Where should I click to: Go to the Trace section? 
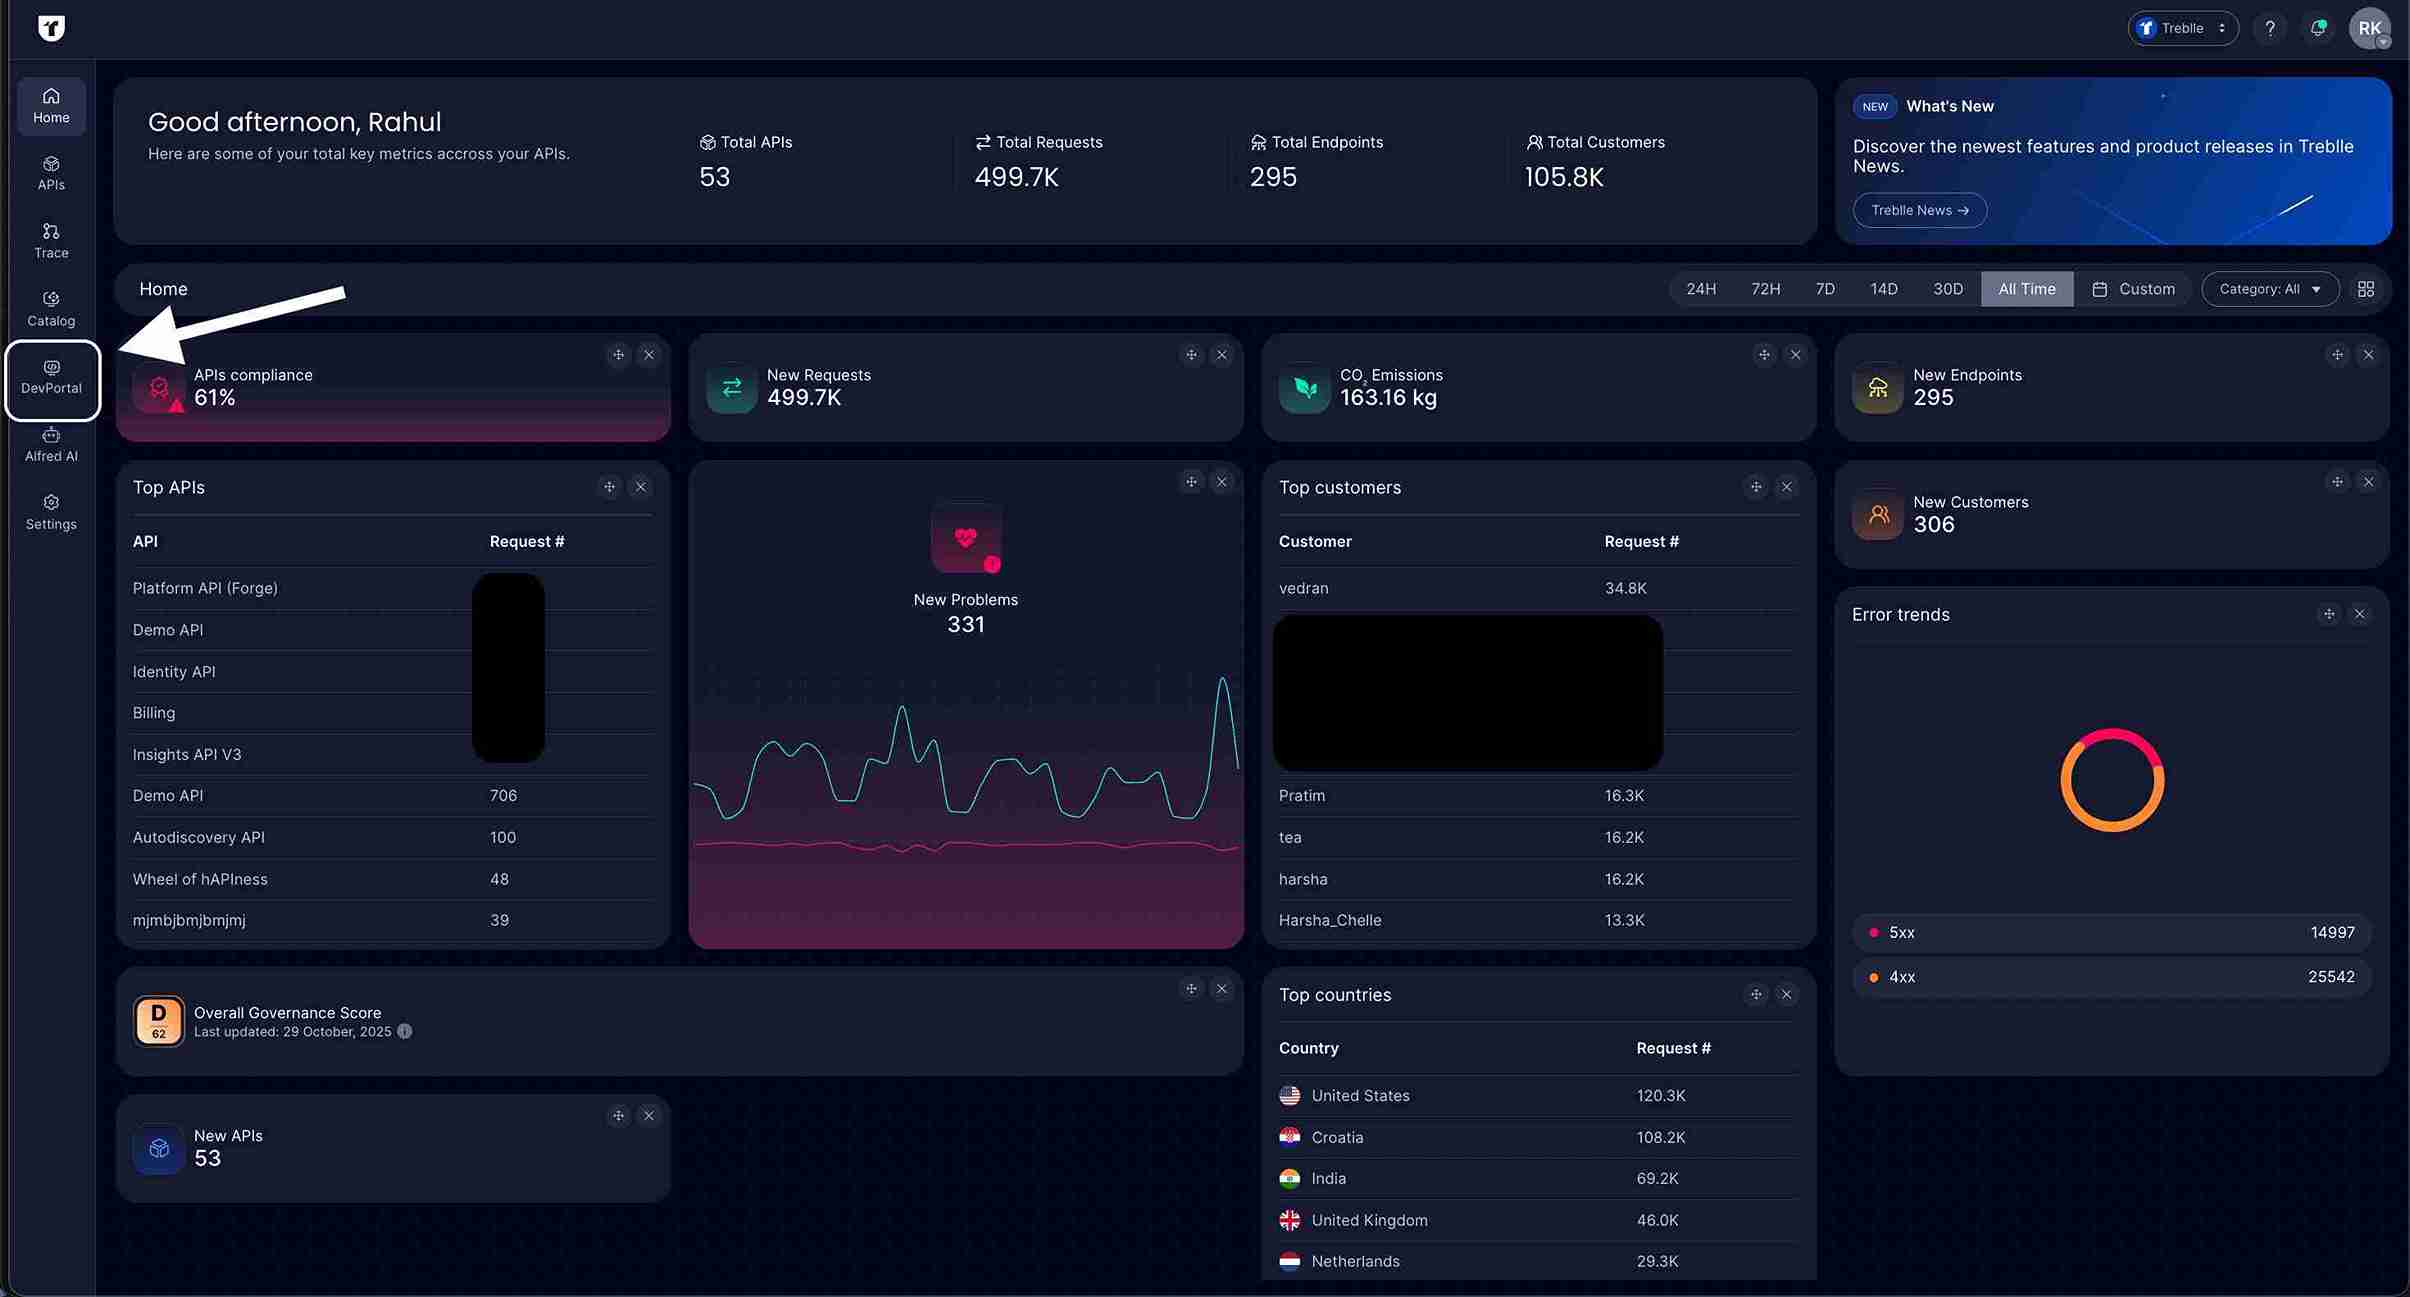[51, 241]
